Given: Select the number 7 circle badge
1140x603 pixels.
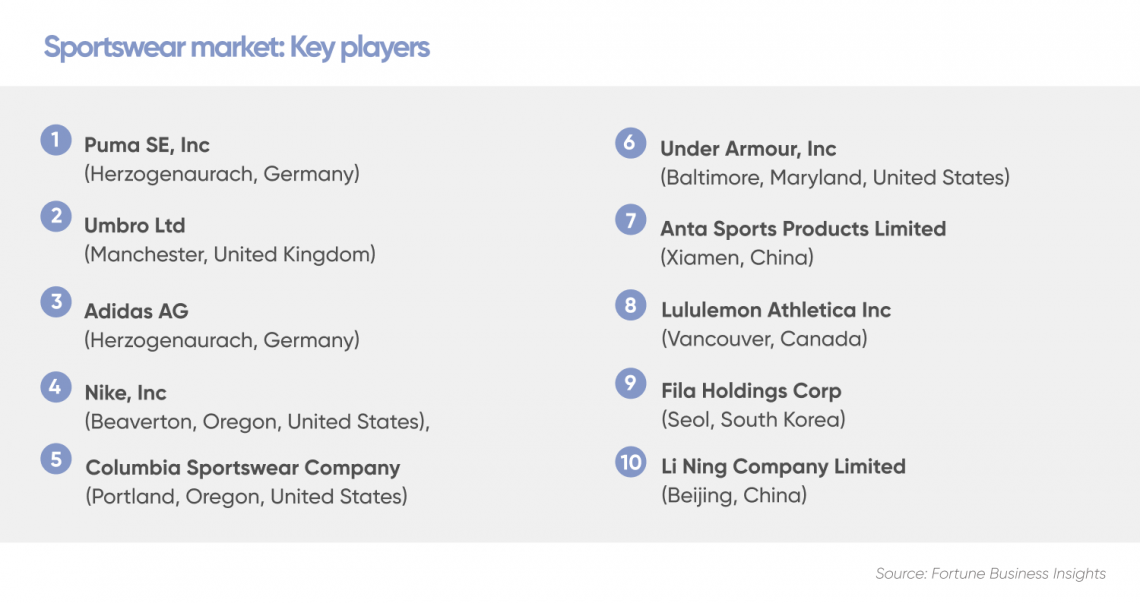Looking at the screenshot, I should click(630, 219).
